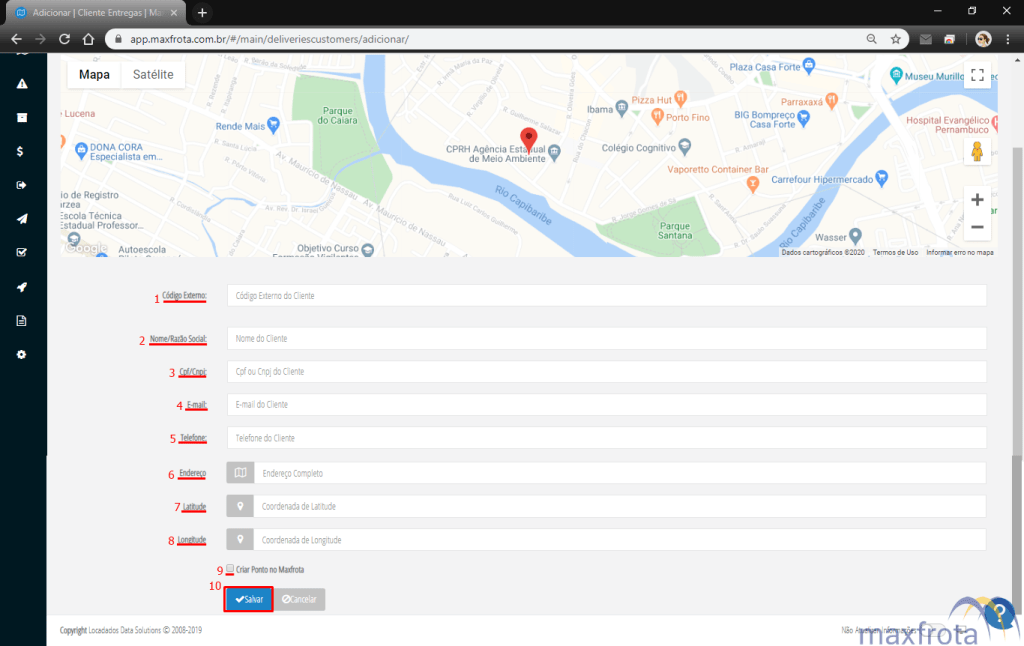Click the Endereço Completo address field

[x=619, y=473]
